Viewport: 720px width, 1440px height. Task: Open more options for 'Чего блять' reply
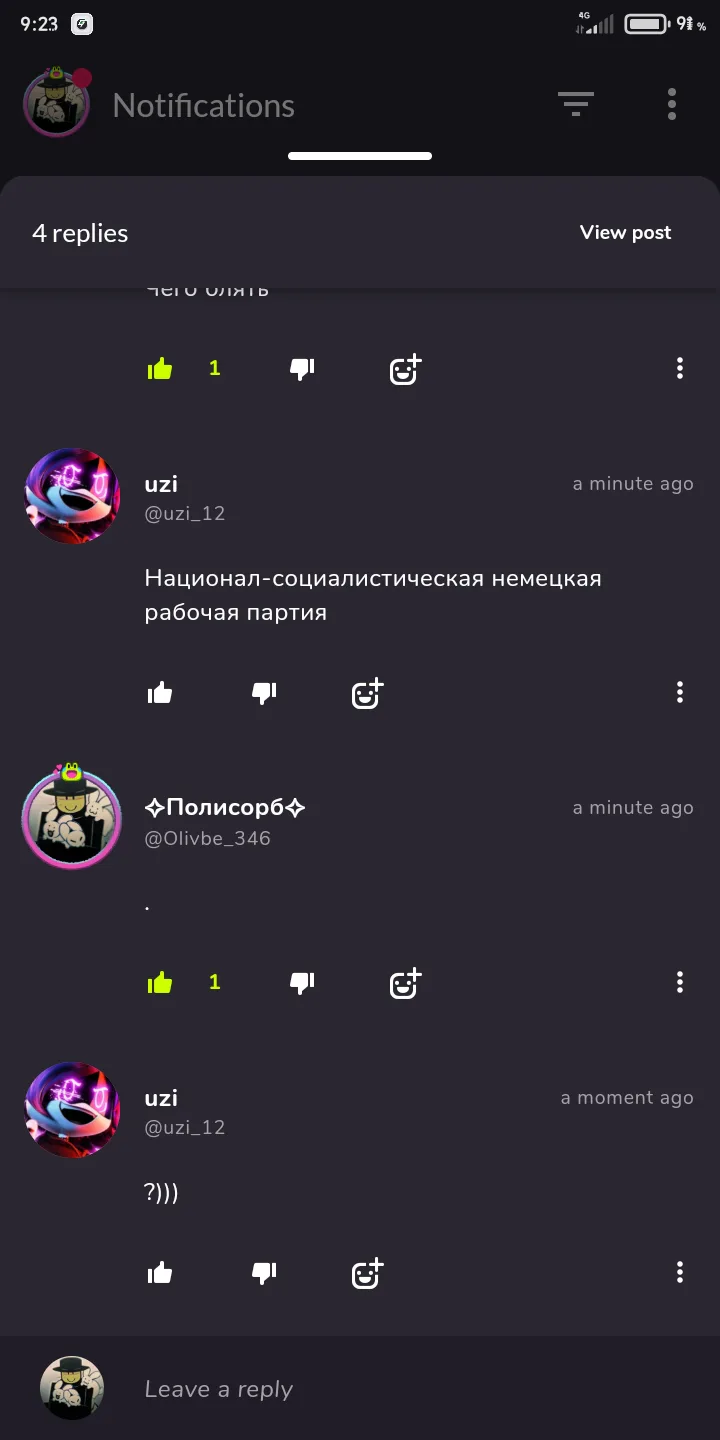point(680,368)
